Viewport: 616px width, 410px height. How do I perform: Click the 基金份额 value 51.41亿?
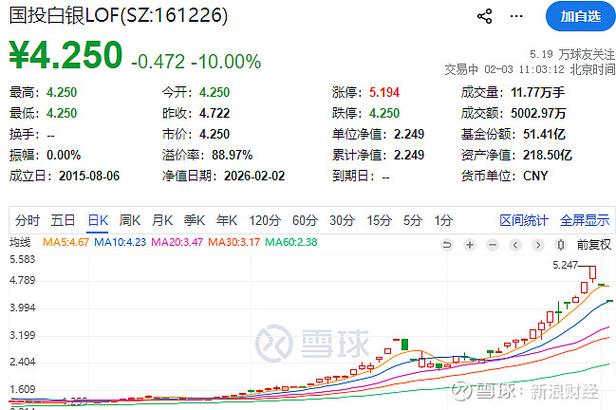[544, 134]
